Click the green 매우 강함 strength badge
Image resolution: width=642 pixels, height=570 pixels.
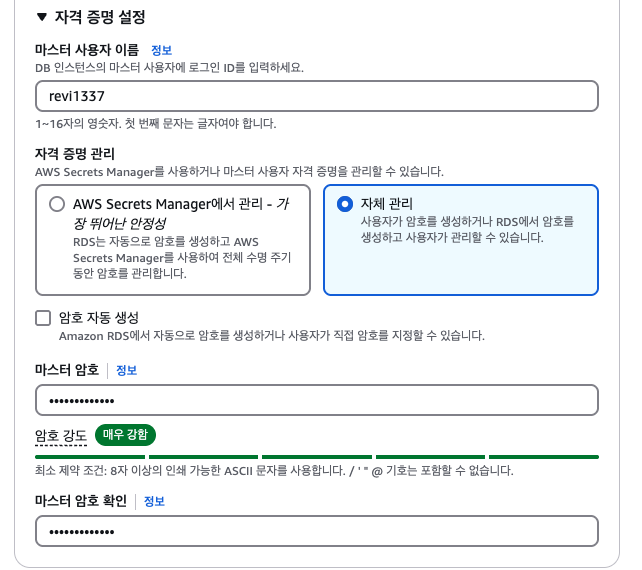[x=125, y=434]
